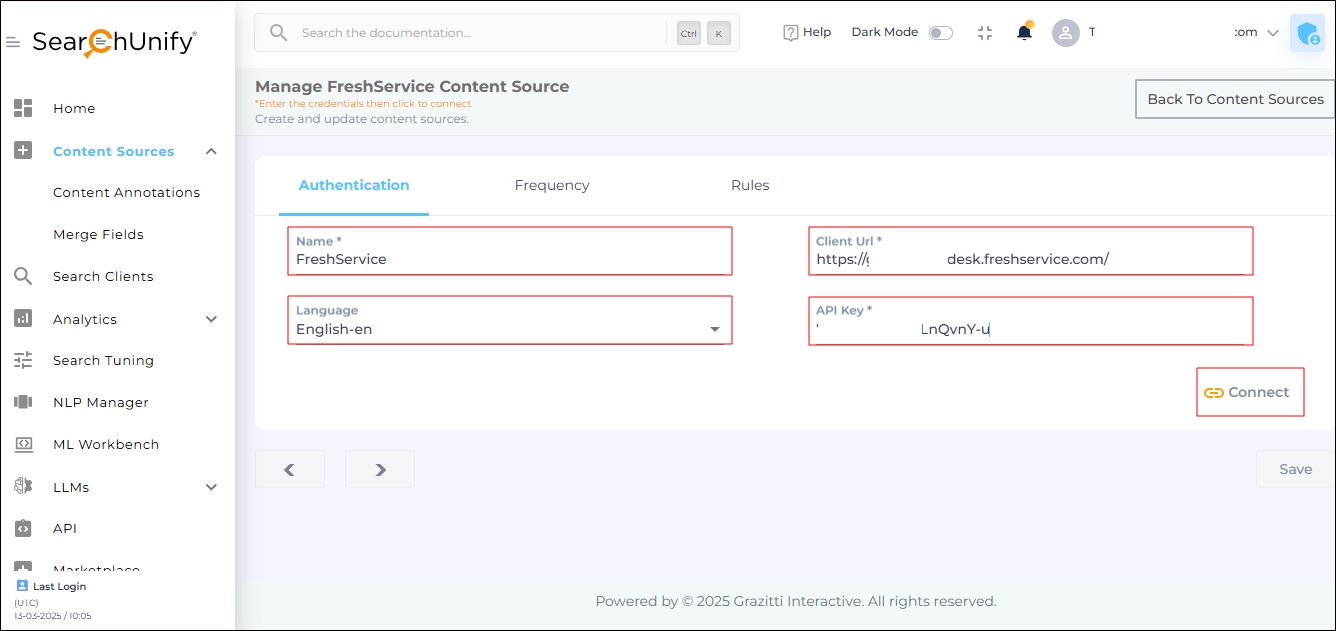Switch to the Rules tab
This screenshot has height=631, width=1336.
coord(750,185)
